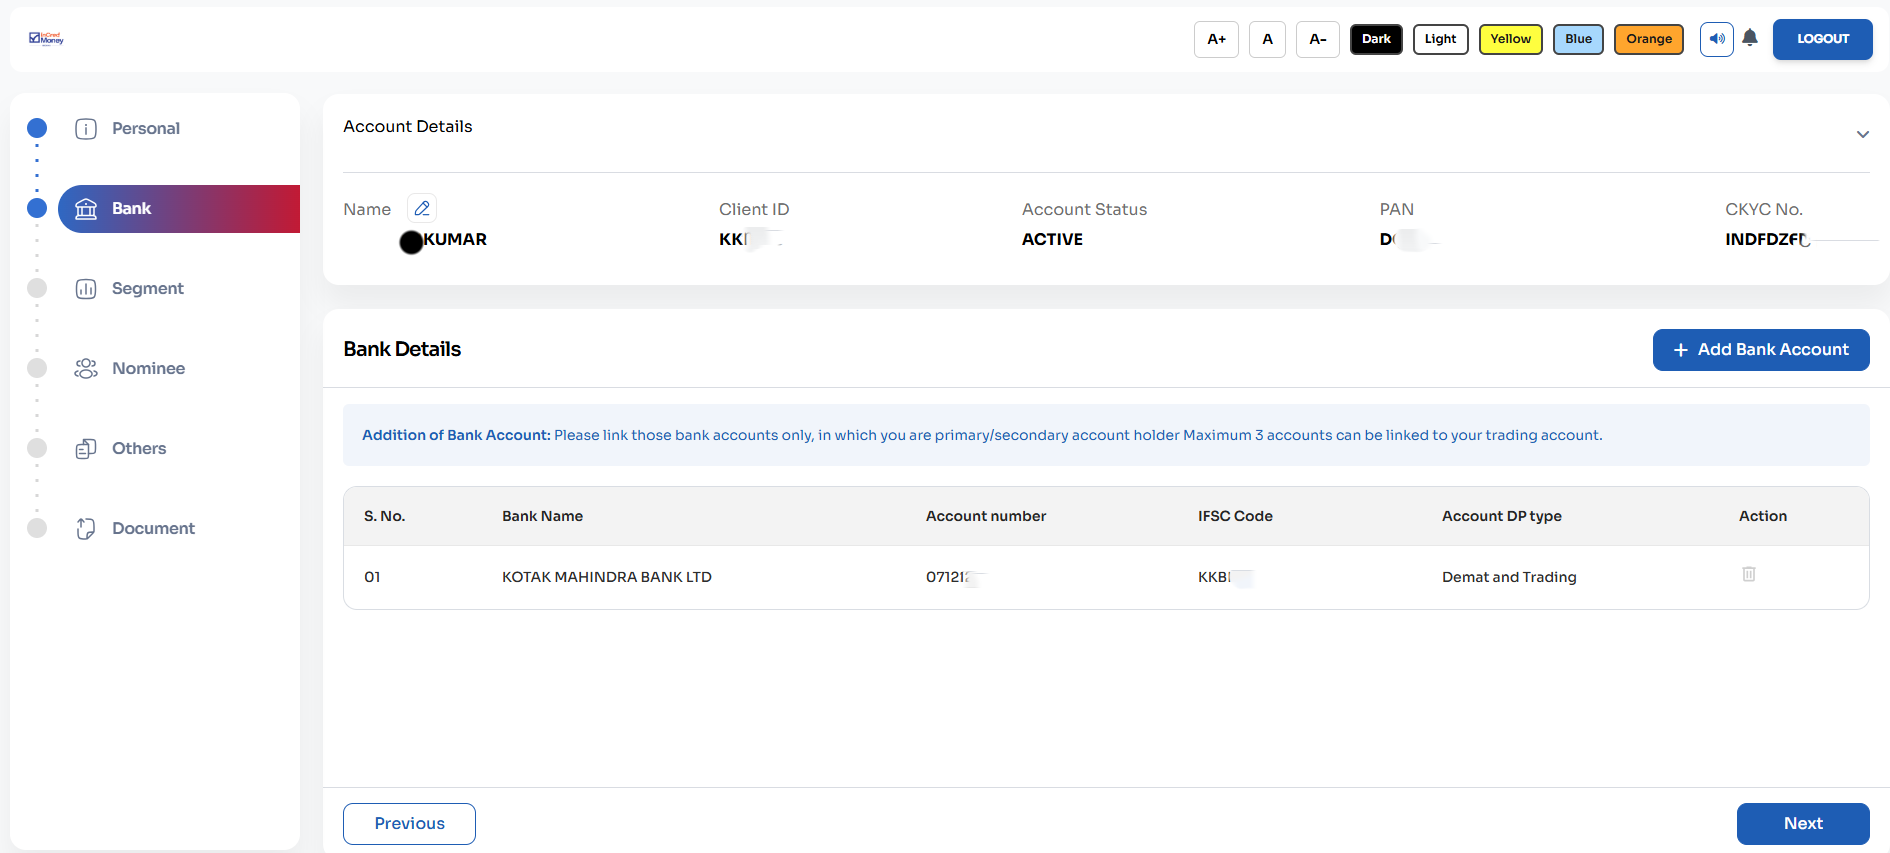Increase font size with A+ button
The image size is (1890, 853).
coord(1216,39)
